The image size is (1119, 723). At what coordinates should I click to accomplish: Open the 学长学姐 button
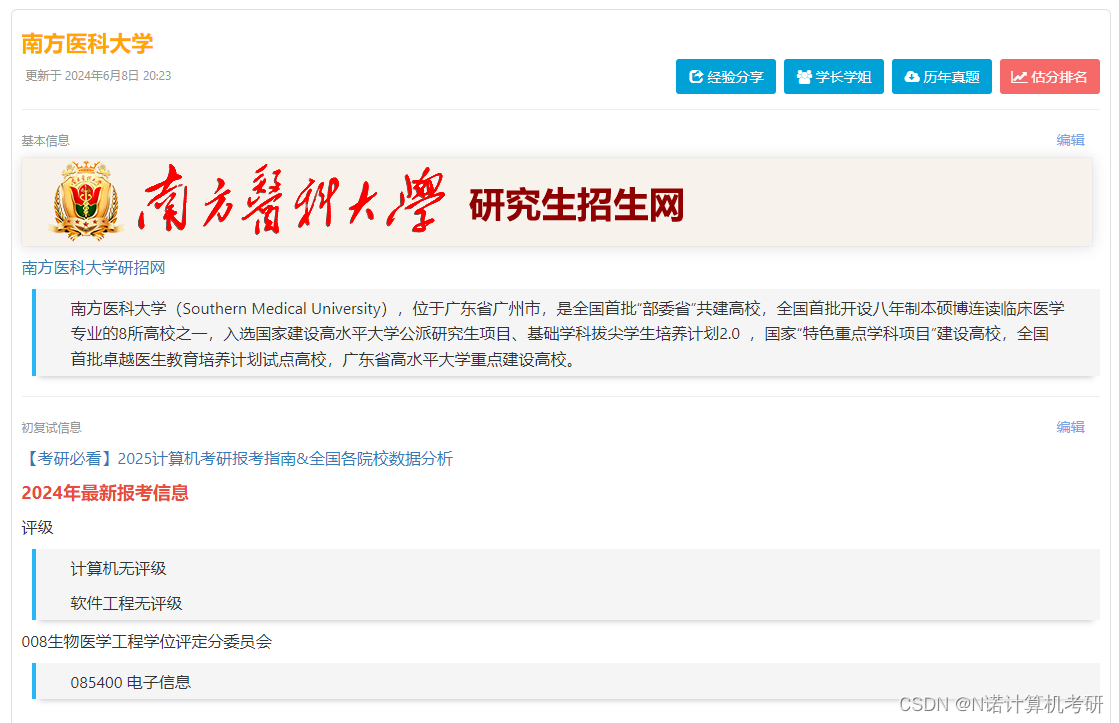tap(834, 76)
